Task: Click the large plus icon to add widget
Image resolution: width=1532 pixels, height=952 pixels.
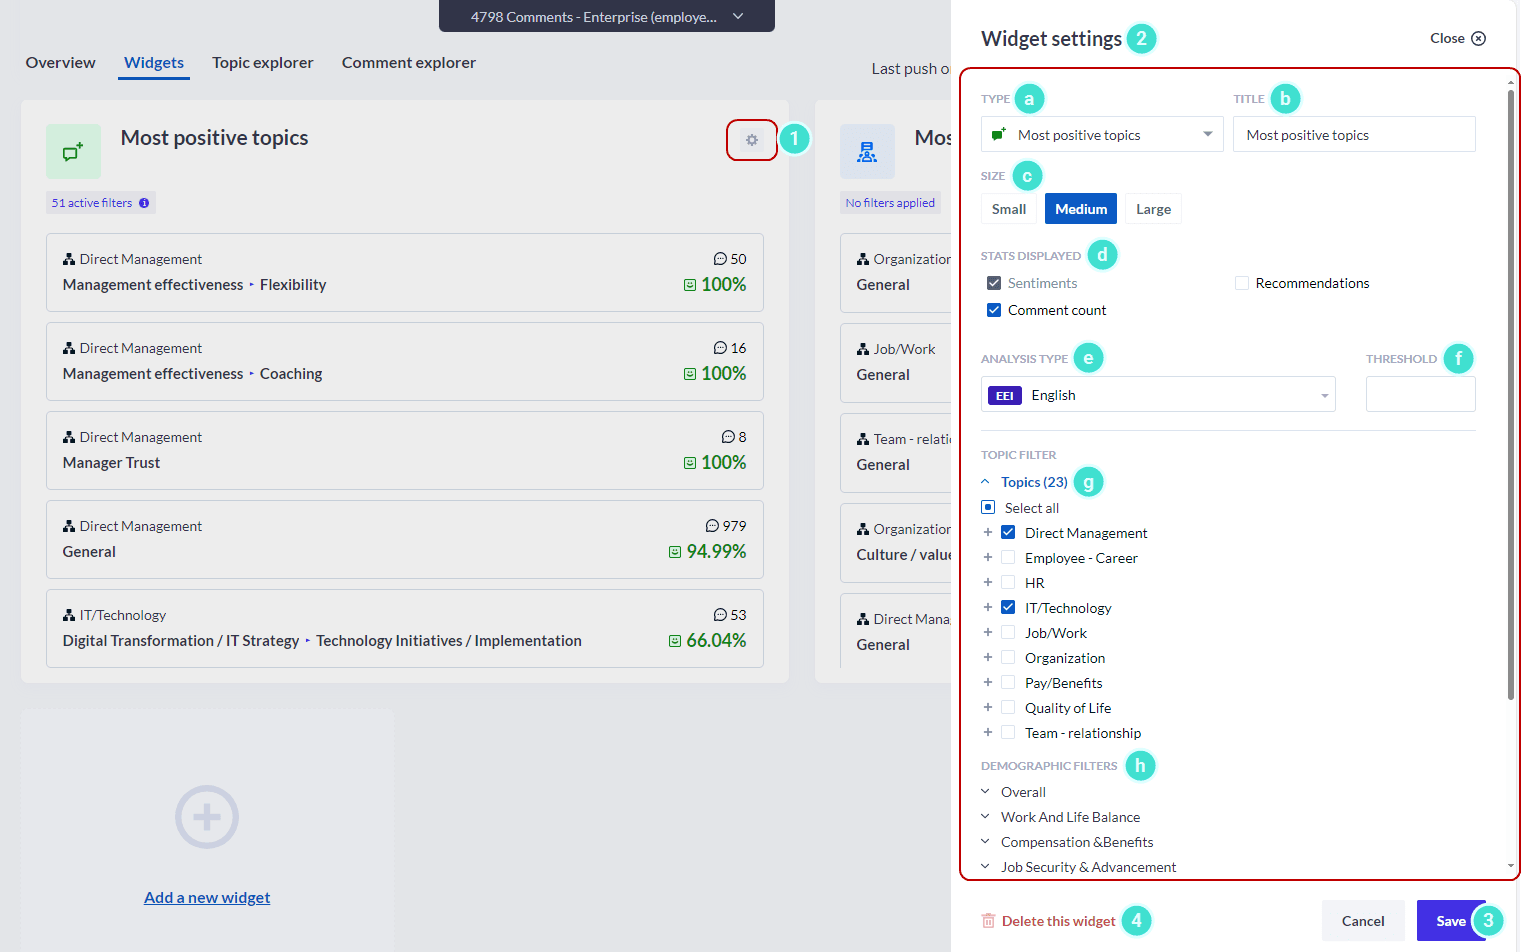Action: coord(207,817)
